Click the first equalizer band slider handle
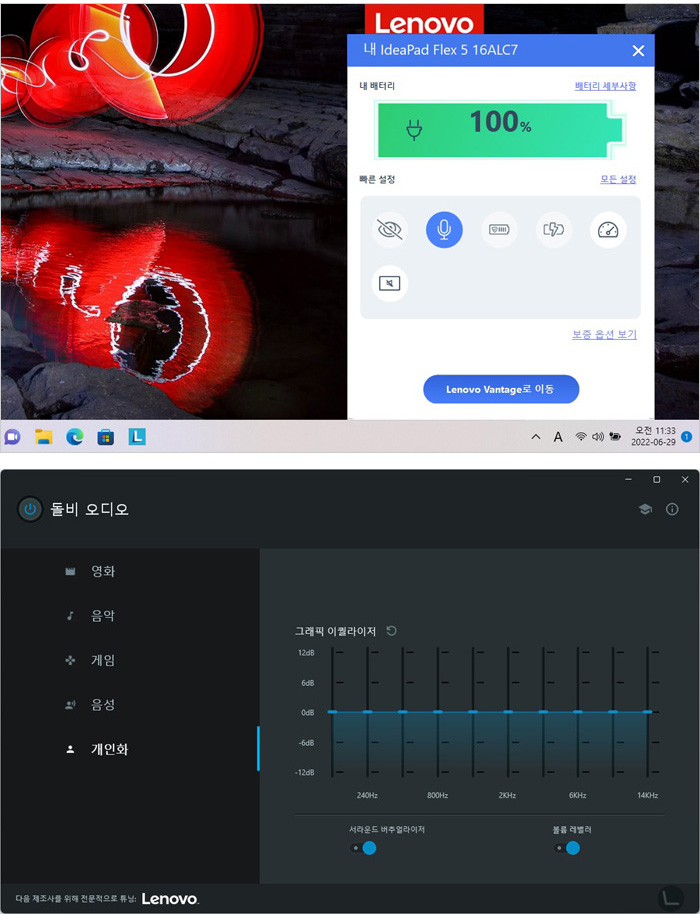This screenshot has height=918, width=700. click(x=332, y=712)
